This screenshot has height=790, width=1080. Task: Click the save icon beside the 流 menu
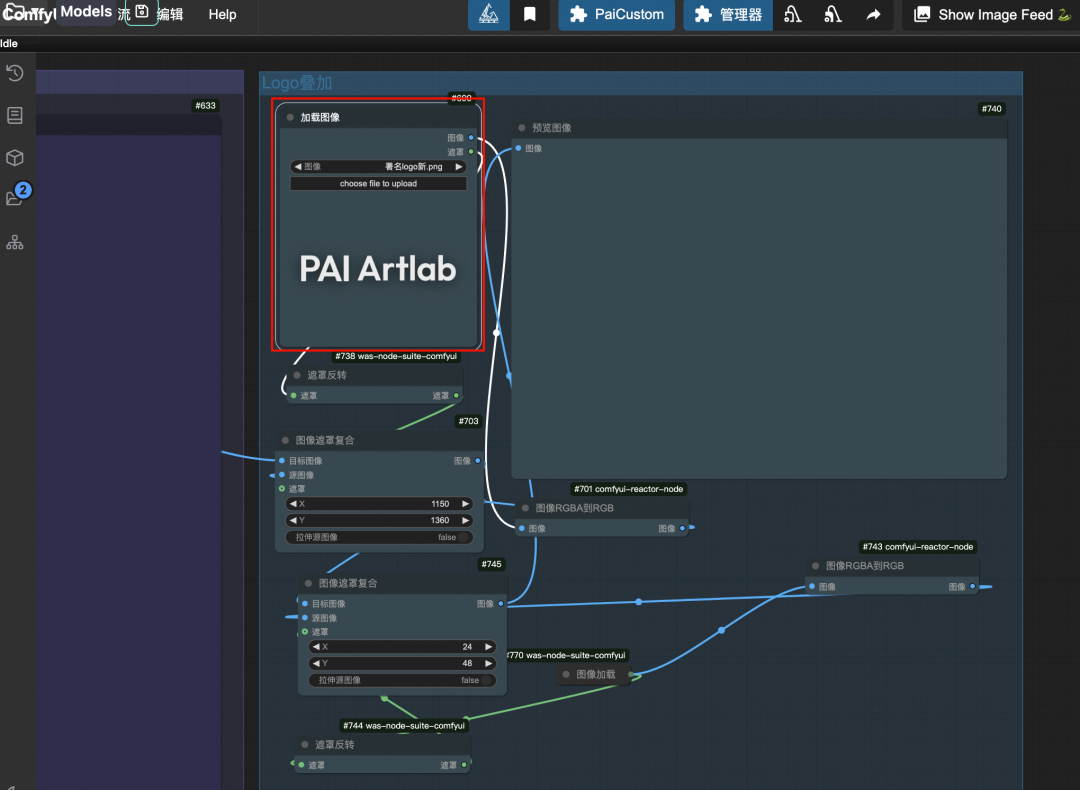142,12
